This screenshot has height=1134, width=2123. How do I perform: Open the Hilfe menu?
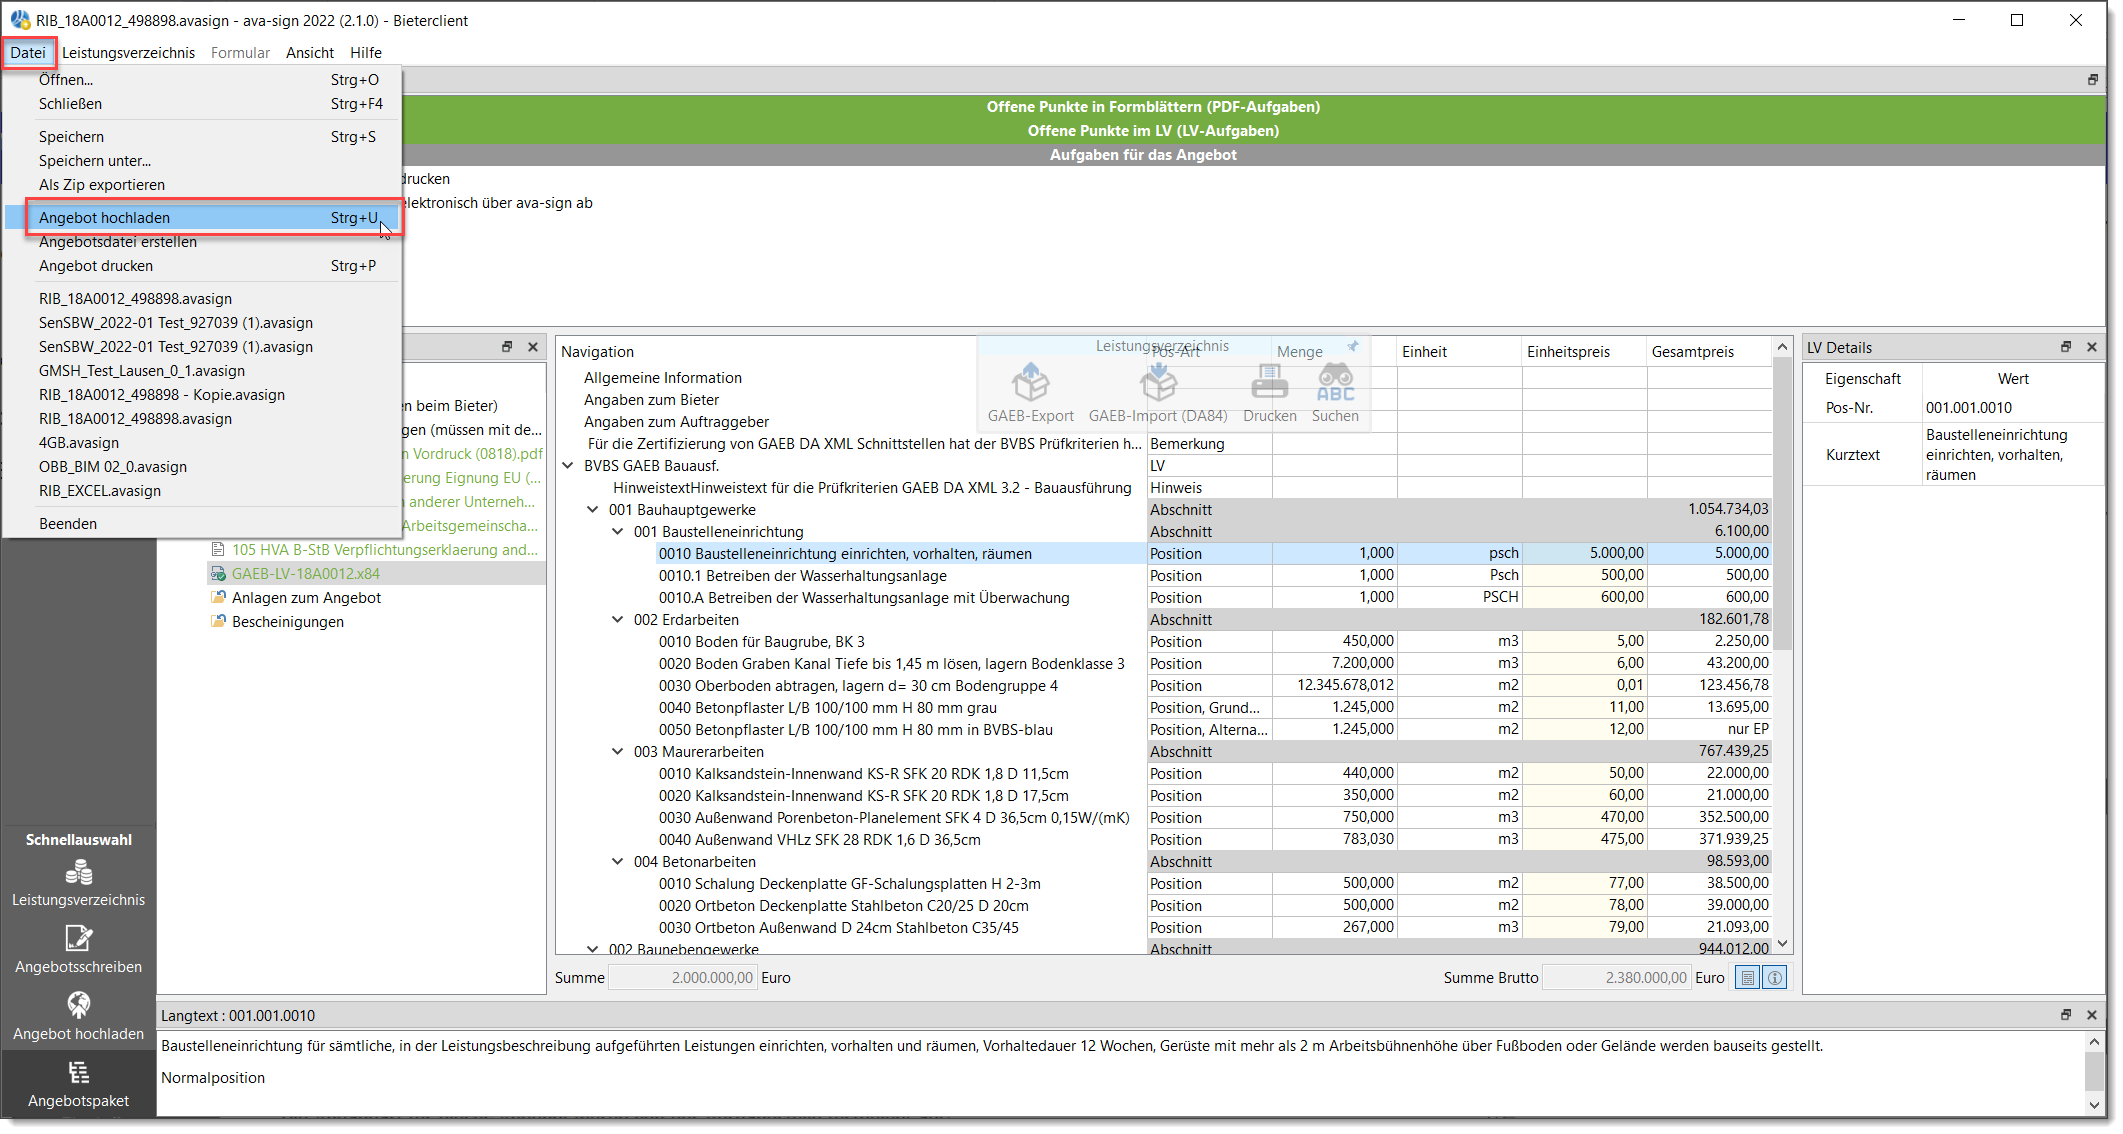pos(366,53)
